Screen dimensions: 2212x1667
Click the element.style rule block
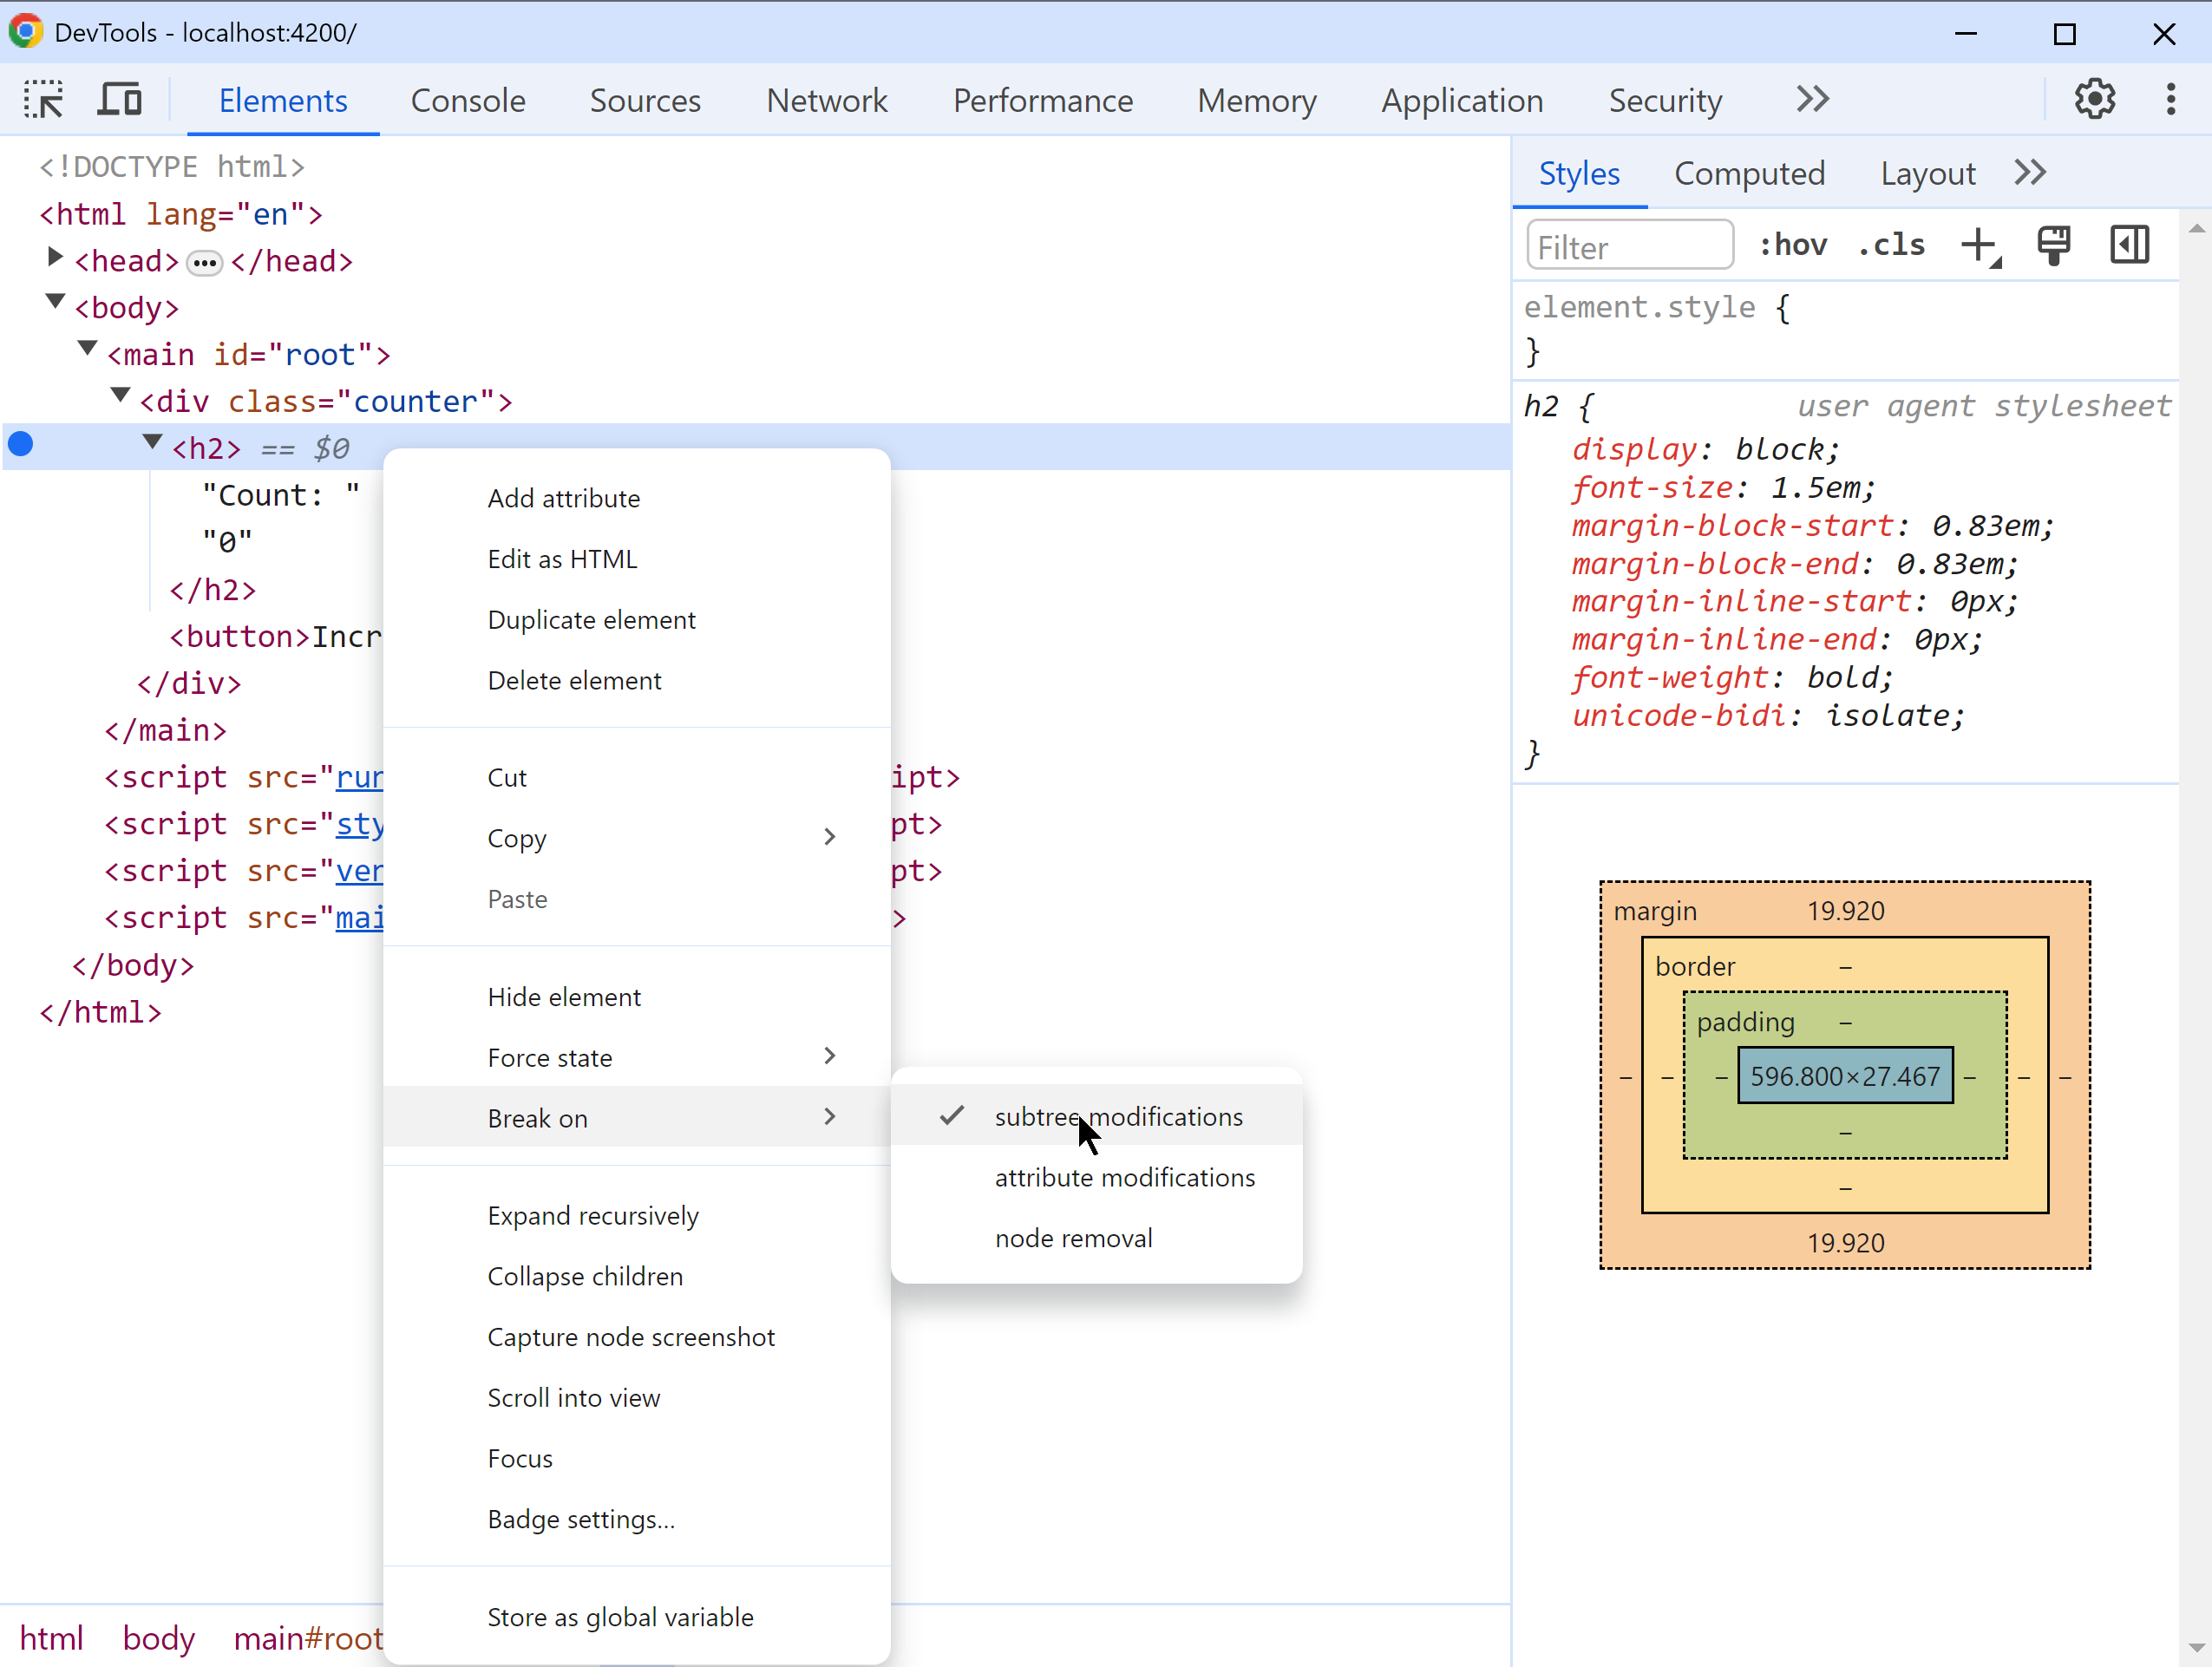[1844, 329]
